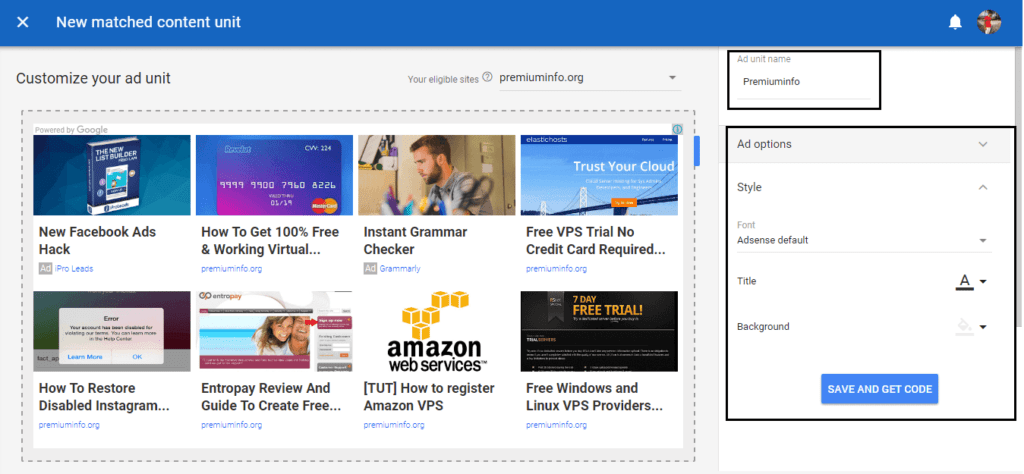Click the iPro Leads advertiser link

pyautogui.click(x=73, y=268)
